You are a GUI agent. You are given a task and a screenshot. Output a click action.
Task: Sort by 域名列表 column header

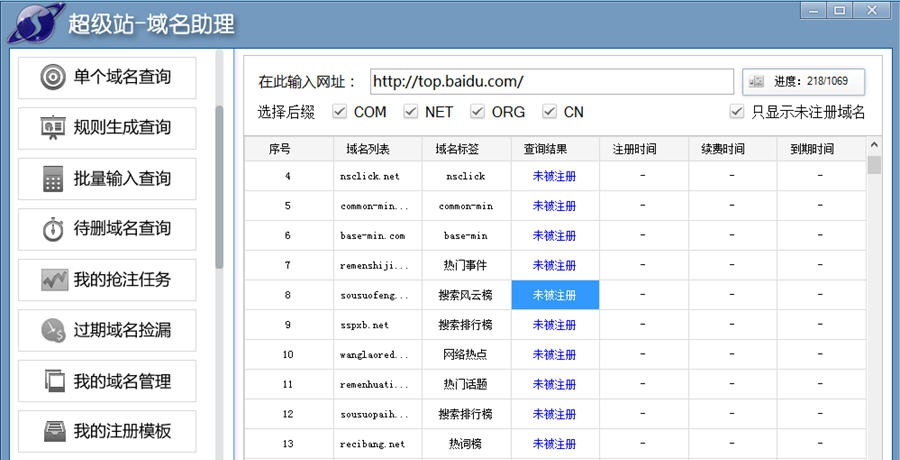click(378, 149)
